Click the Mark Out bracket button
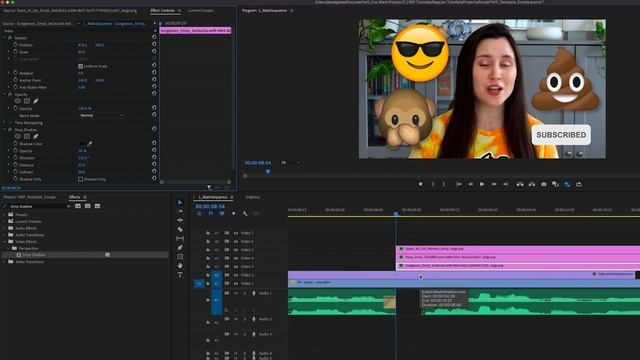Screen dimensions: 640x360 [444, 184]
